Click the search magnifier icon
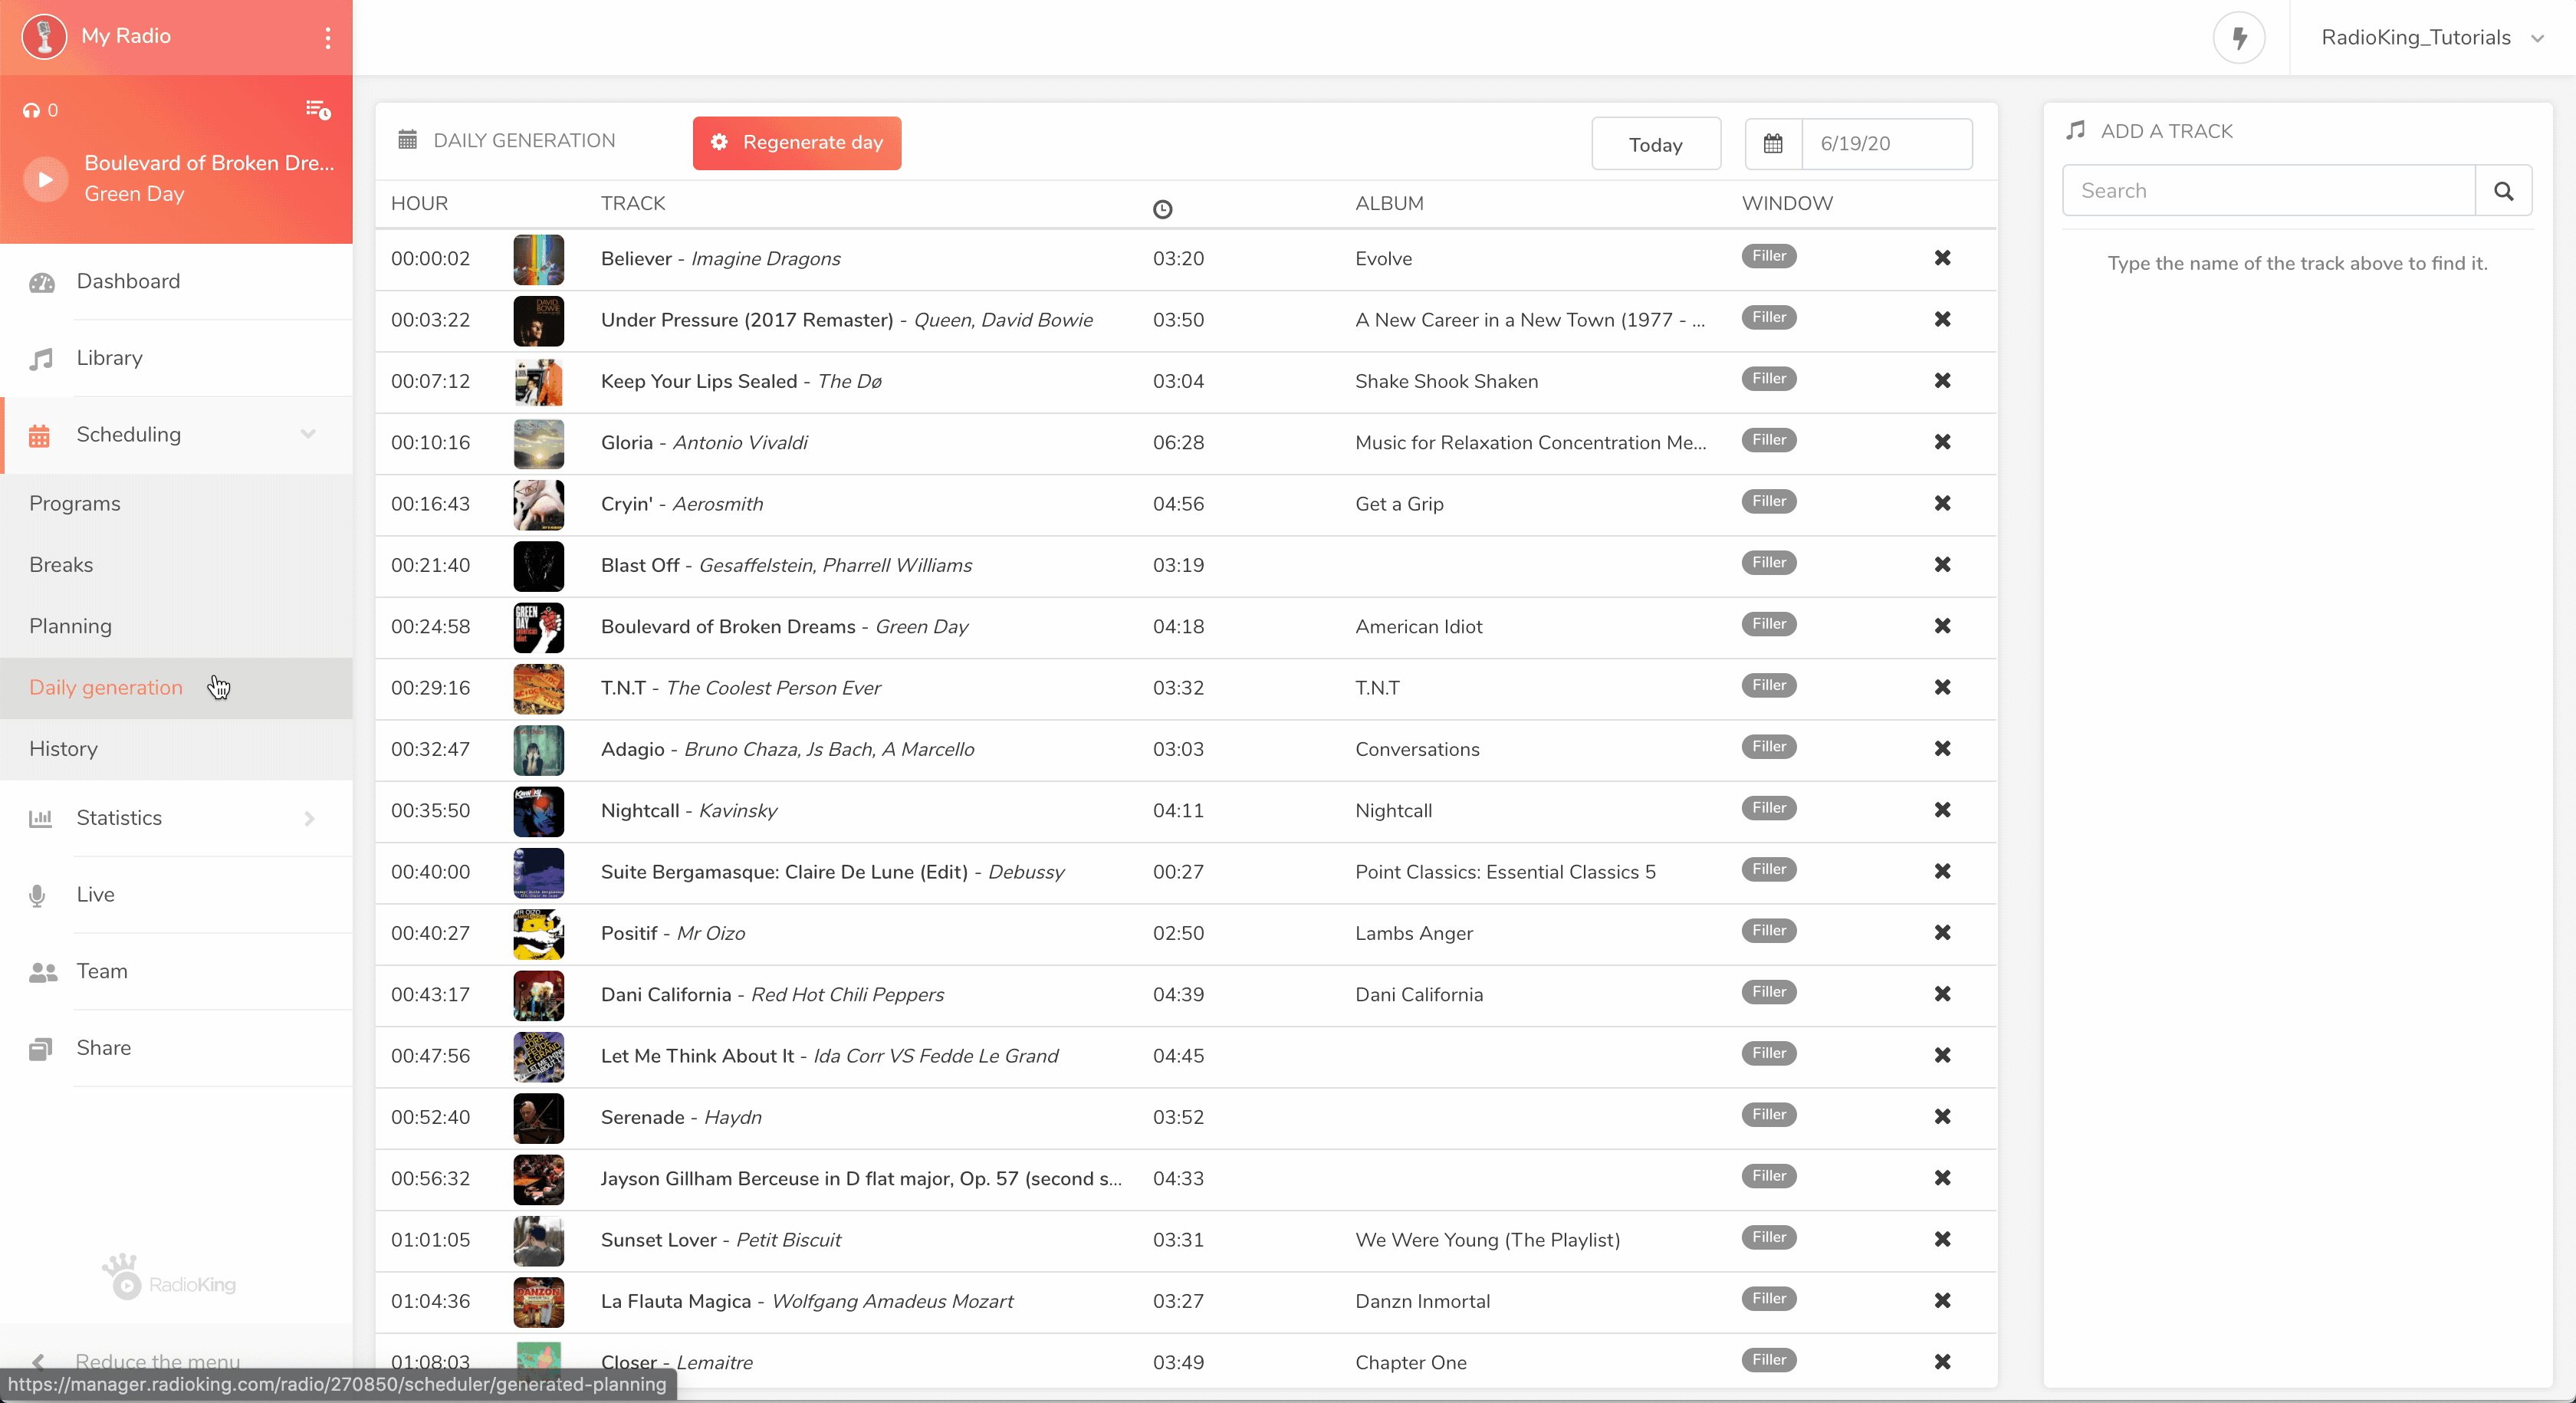Screen dimensions: 2576x1403 [2503, 191]
